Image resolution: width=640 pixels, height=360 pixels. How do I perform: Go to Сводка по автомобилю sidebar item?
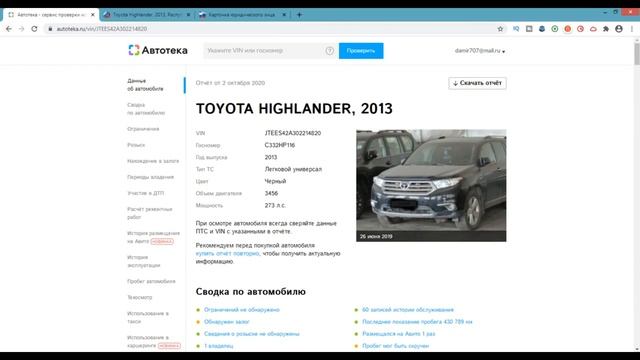pyautogui.click(x=146, y=109)
